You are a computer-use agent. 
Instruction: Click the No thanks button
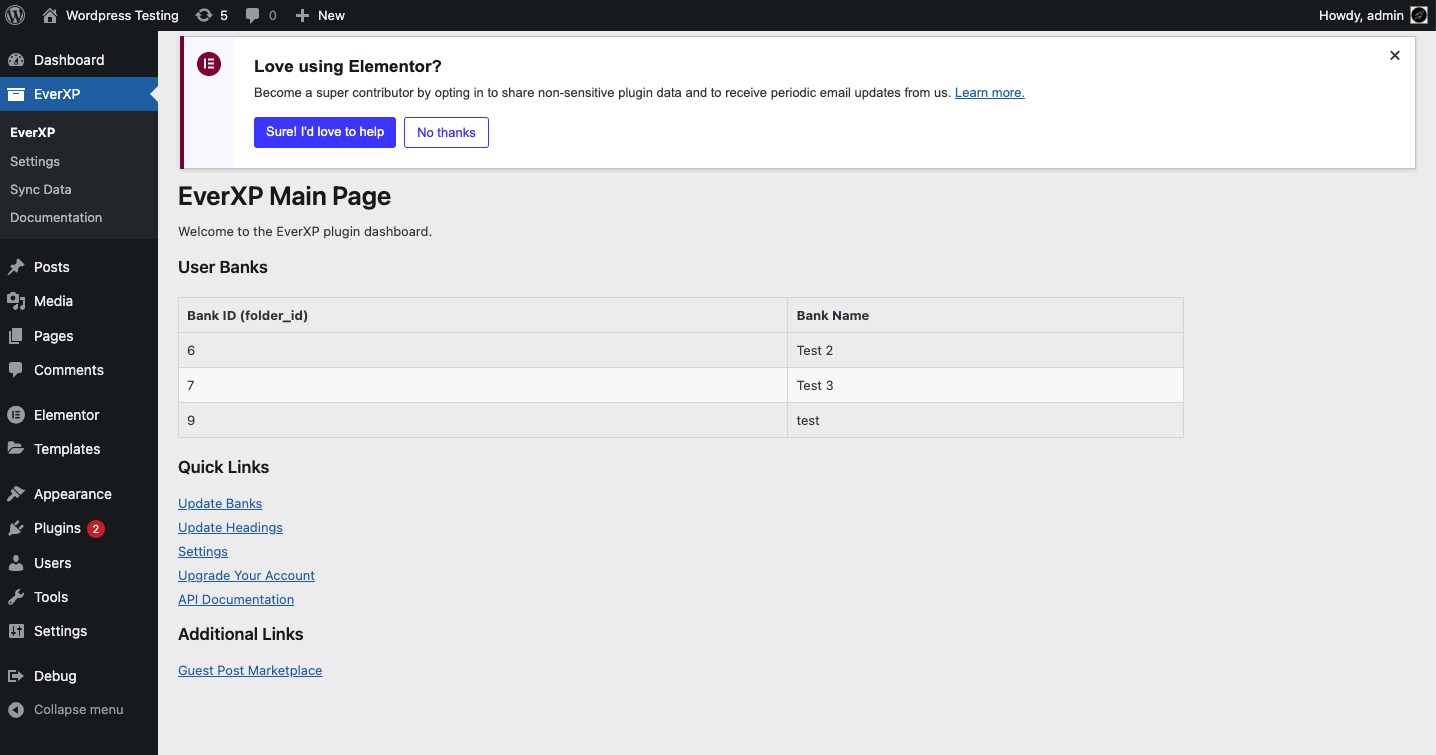click(446, 132)
